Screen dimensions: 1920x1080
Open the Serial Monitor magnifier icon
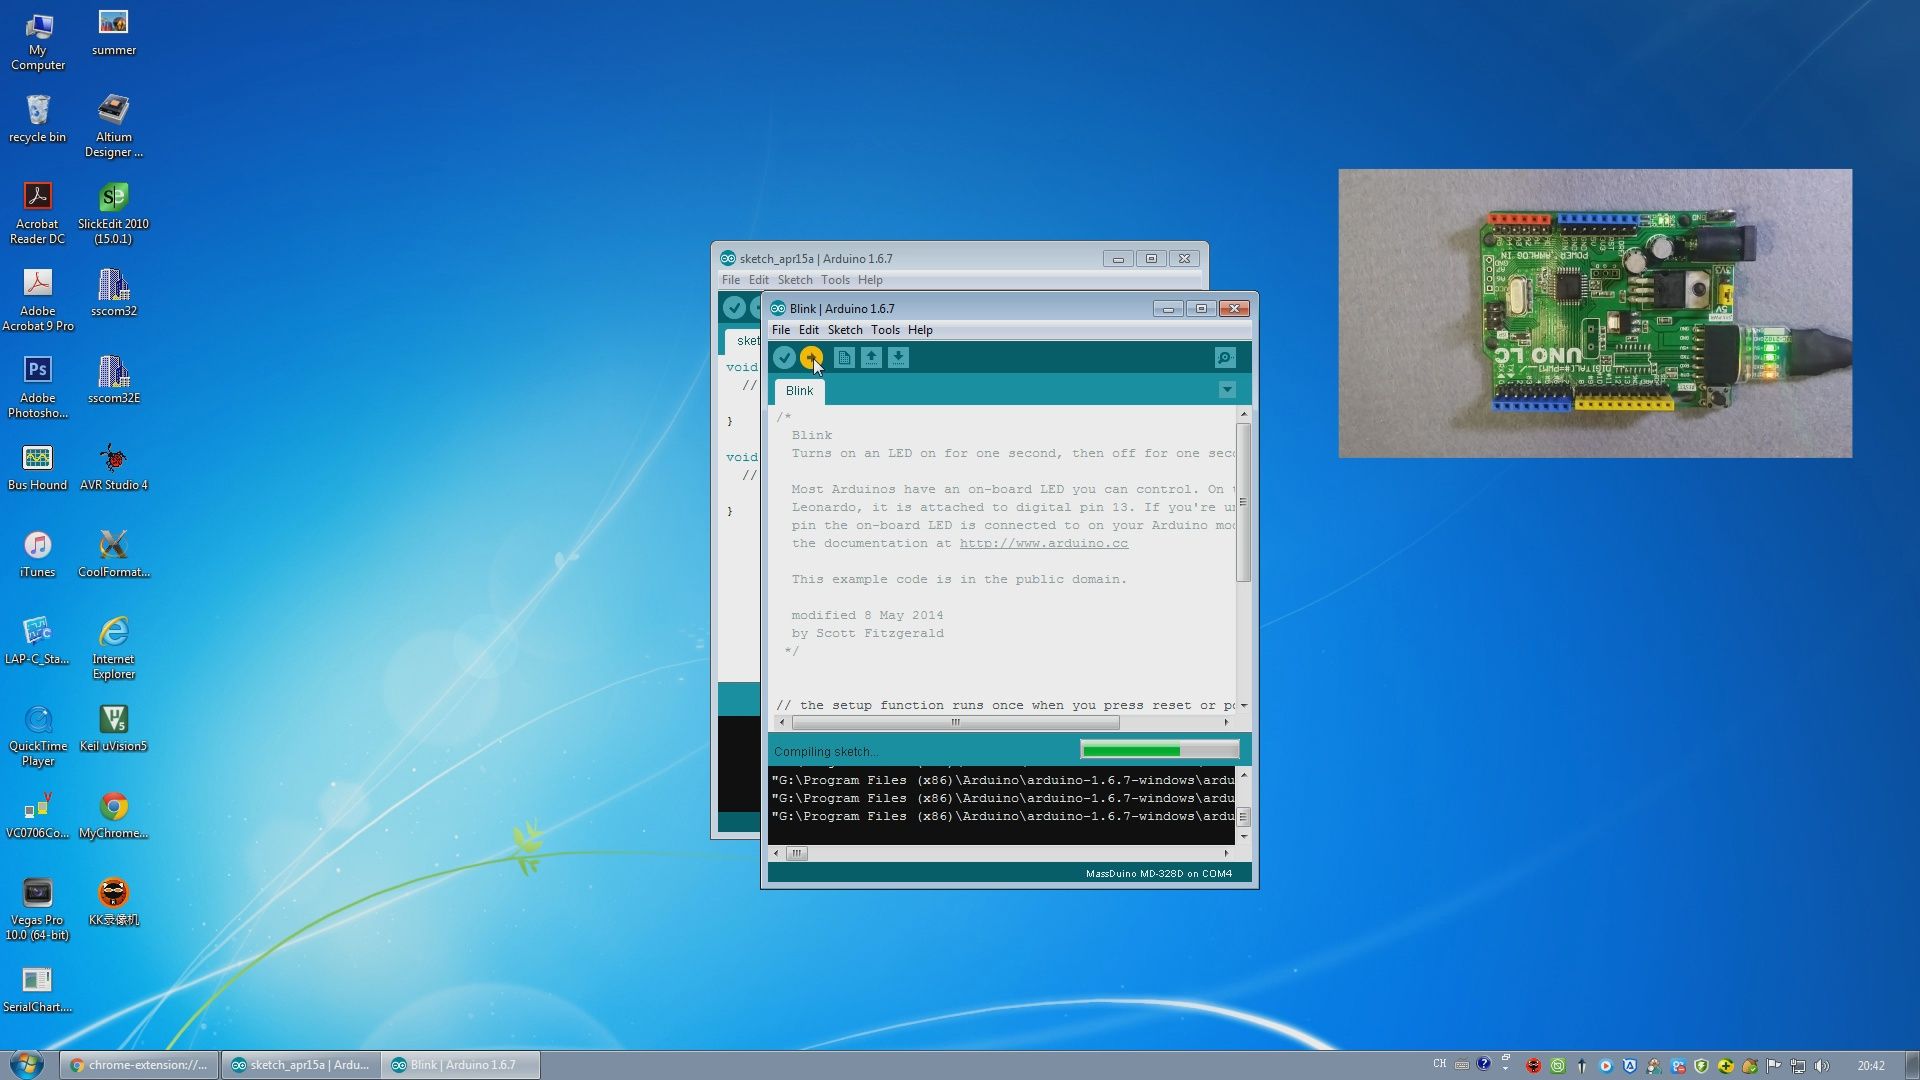pyautogui.click(x=1225, y=357)
